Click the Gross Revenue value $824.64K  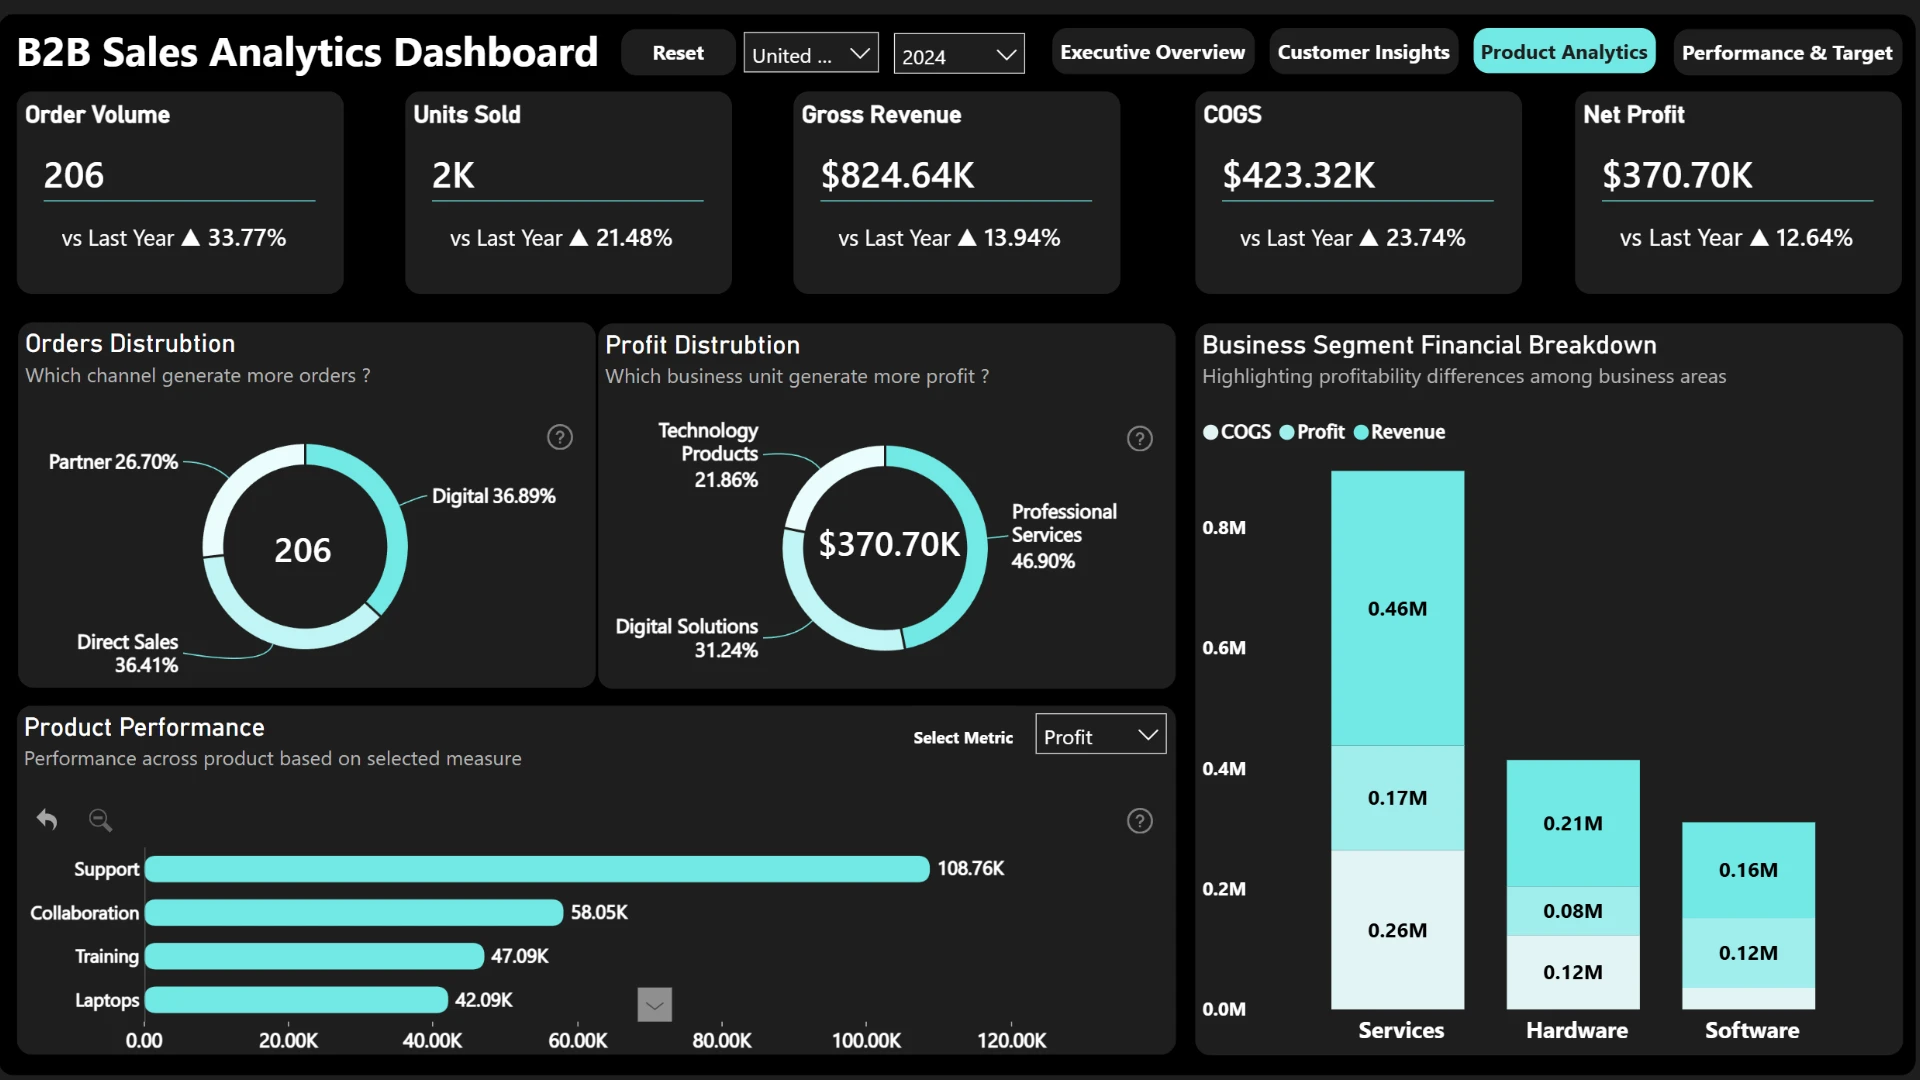(897, 175)
